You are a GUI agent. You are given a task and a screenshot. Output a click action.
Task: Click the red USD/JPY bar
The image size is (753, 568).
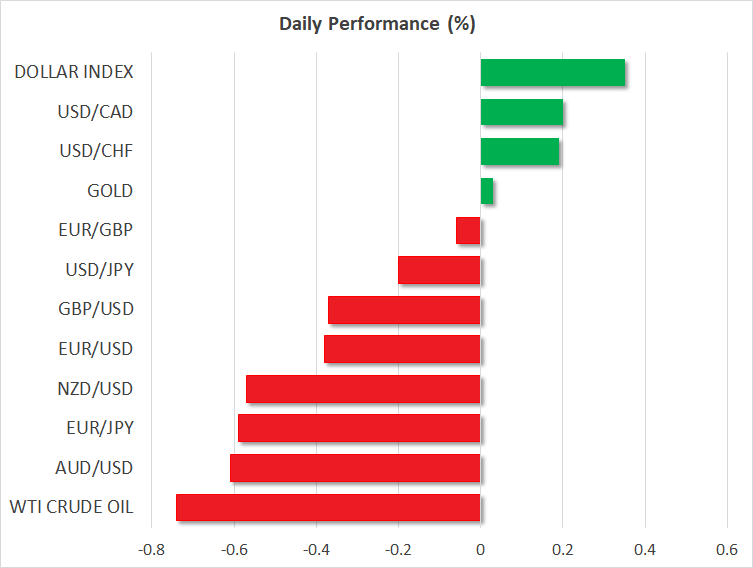pos(439,270)
